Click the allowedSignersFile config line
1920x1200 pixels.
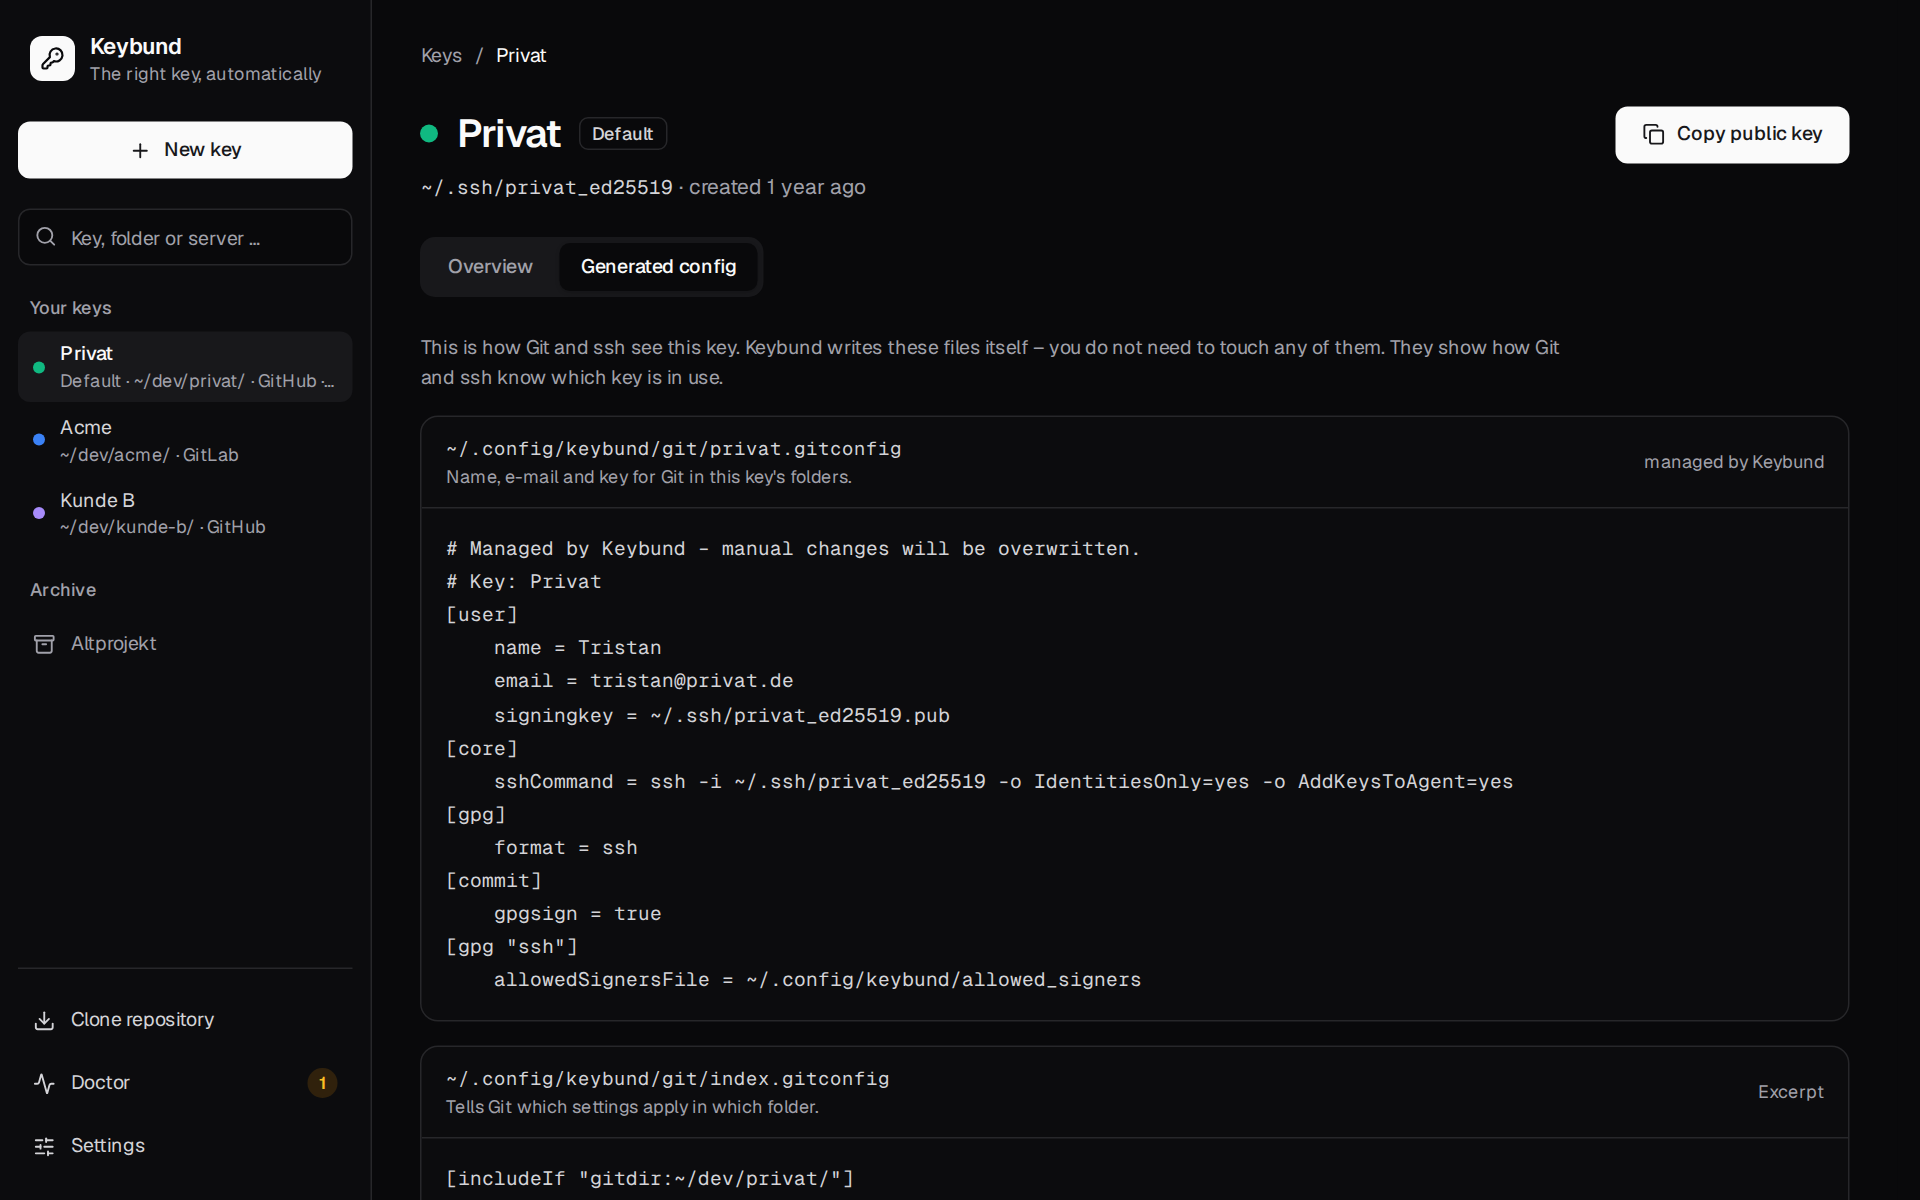coord(817,980)
